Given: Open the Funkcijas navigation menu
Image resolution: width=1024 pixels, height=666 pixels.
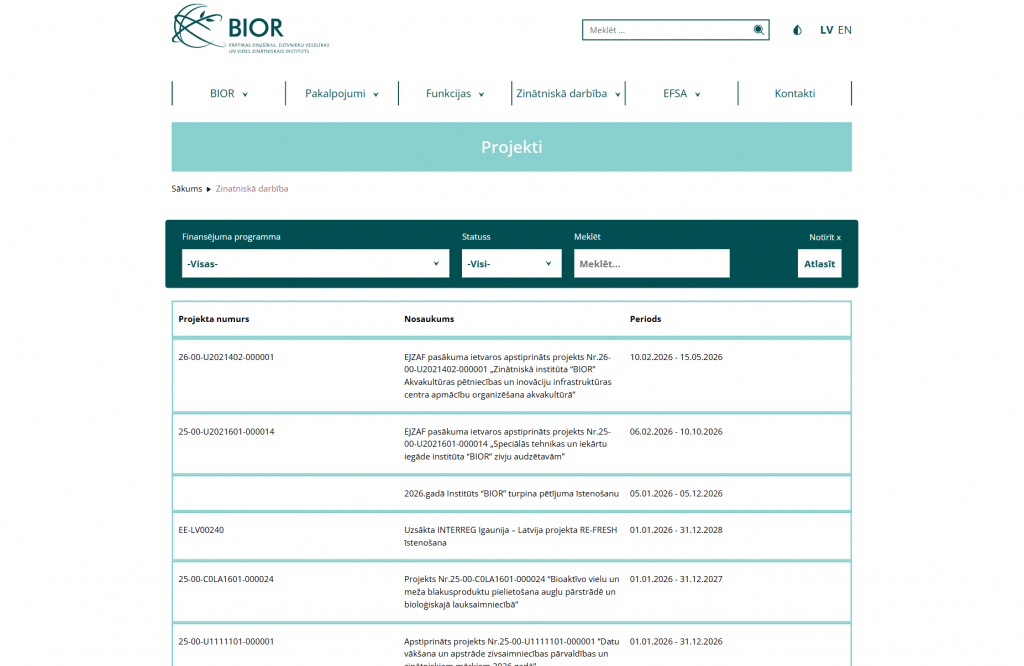Looking at the screenshot, I should 454,94.
